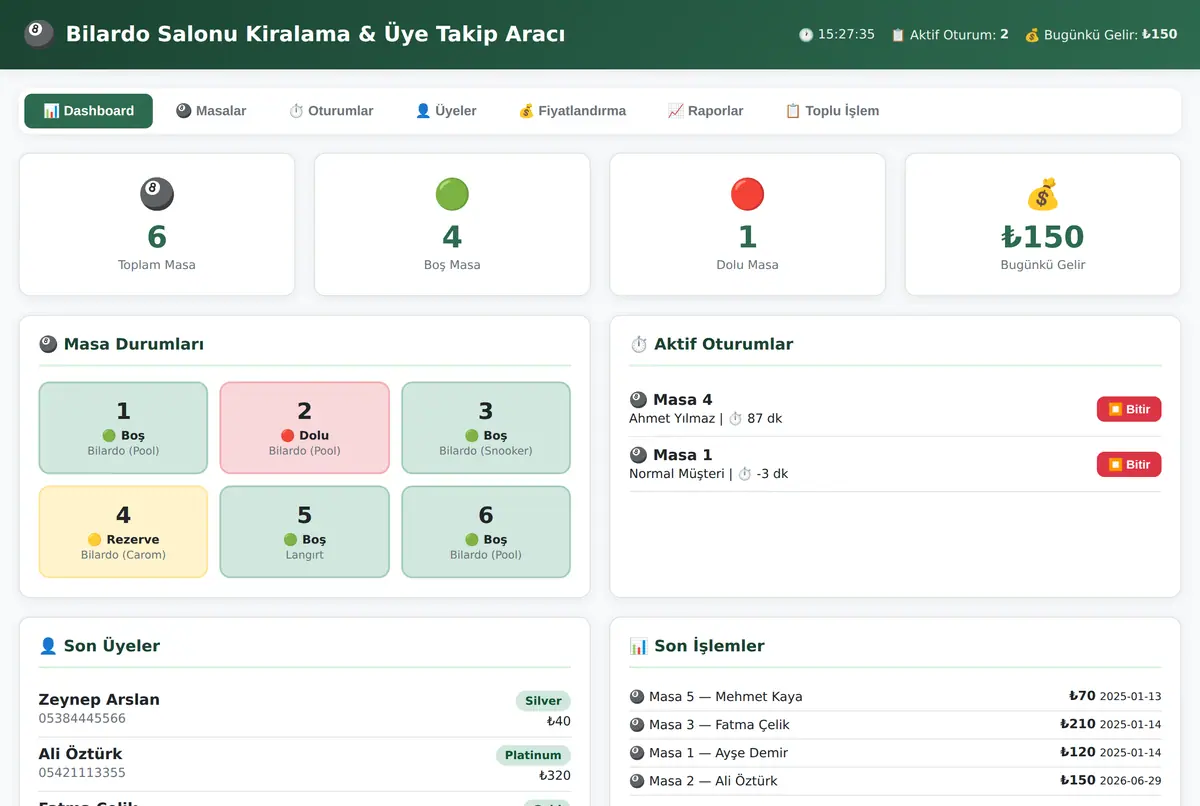Viewport: 1200px width, 806px height.
Task: Click the ₺150 amount dated 2026-06-29
Action: (1078, 780)
